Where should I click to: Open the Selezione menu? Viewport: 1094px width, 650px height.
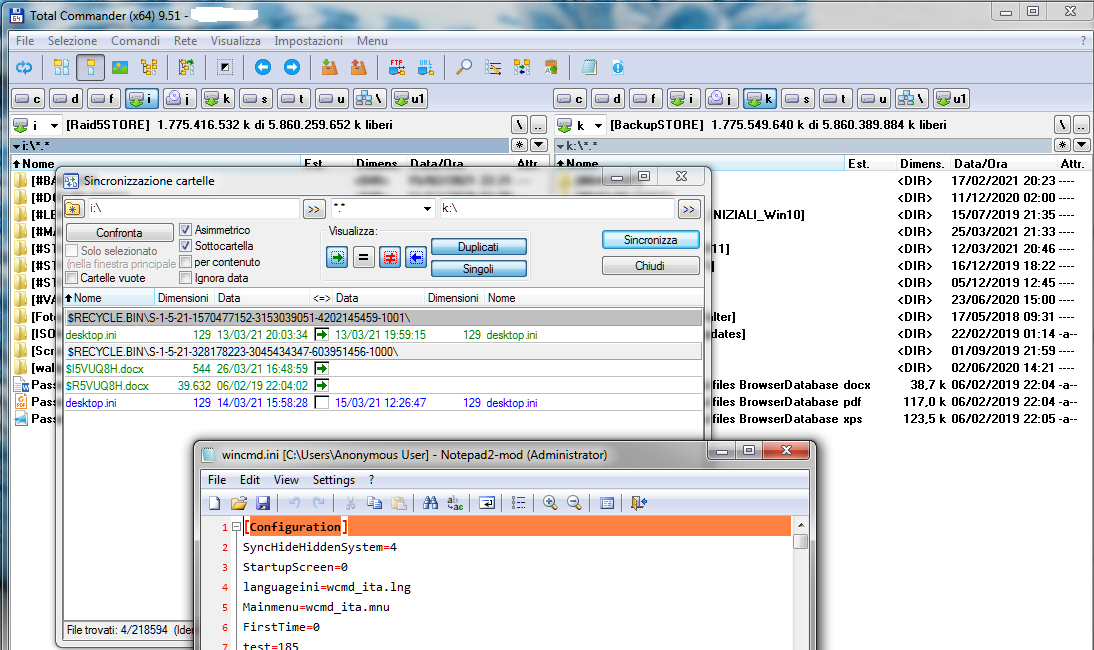(73, 40)
